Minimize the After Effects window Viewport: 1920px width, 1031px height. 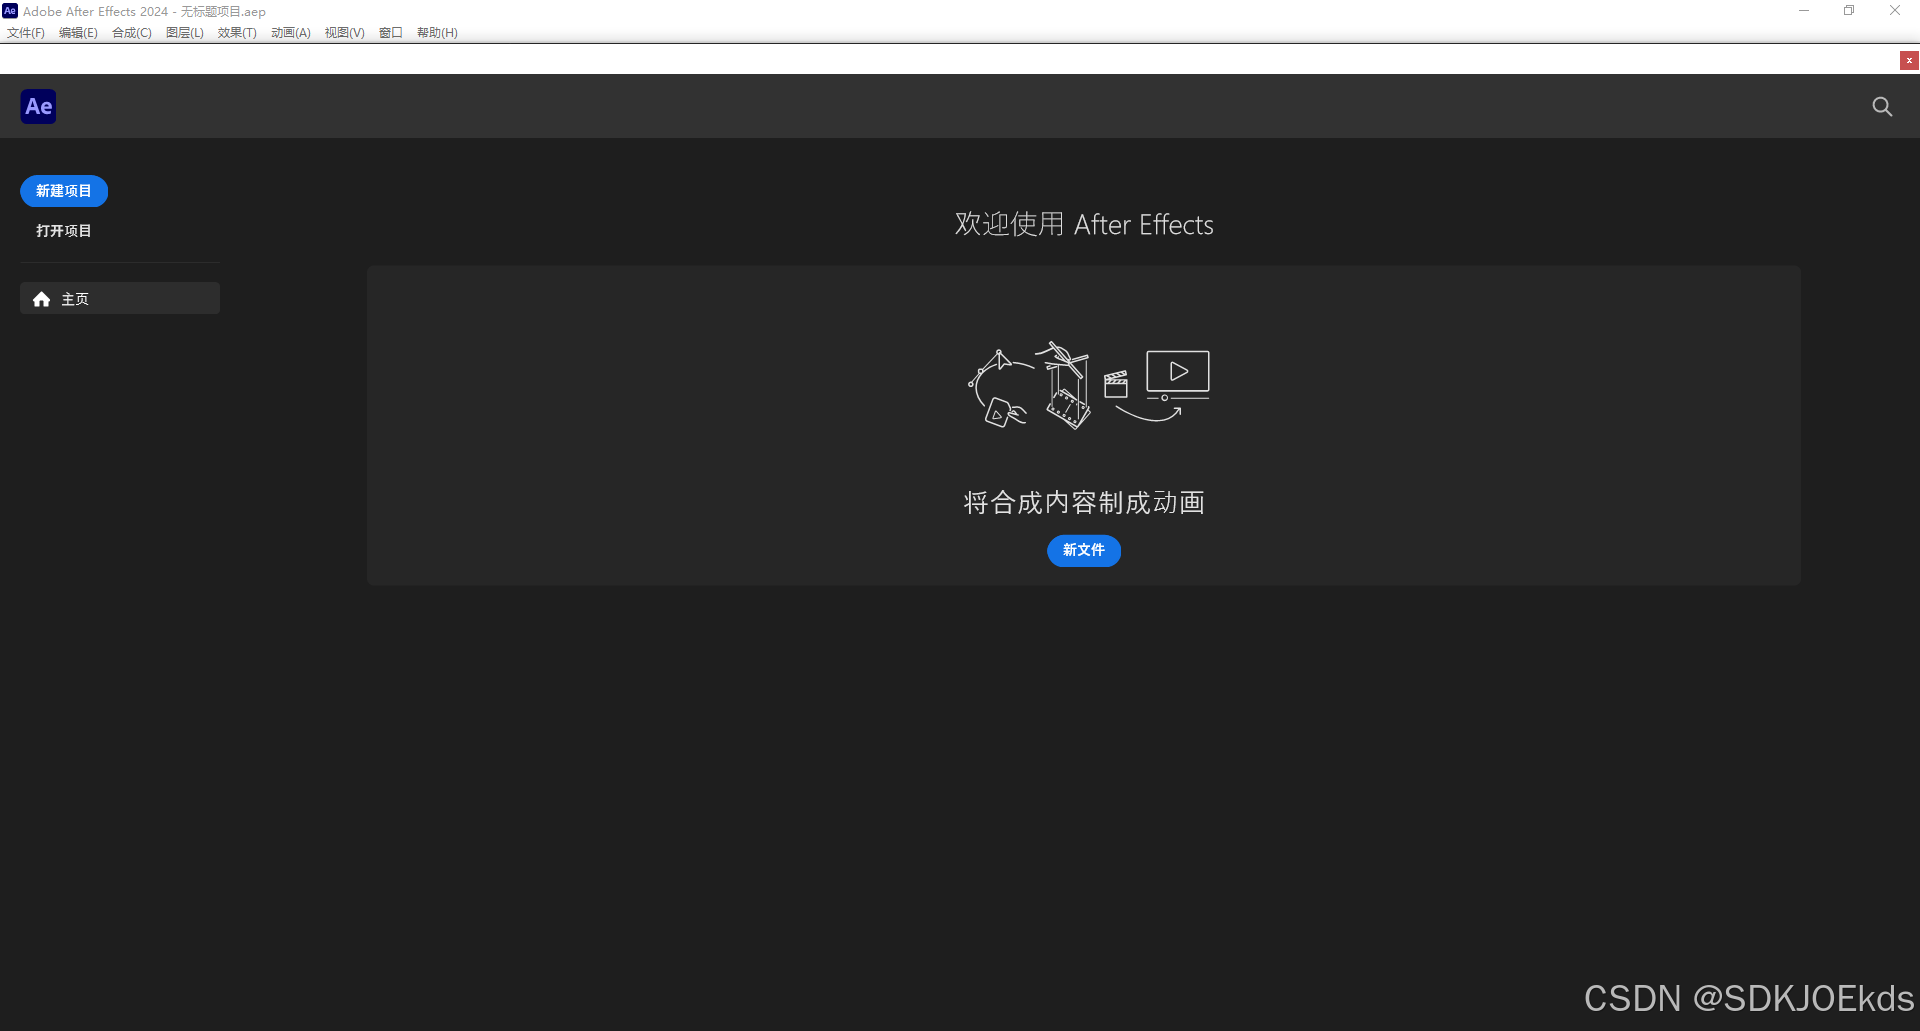tap(1804, 11)
